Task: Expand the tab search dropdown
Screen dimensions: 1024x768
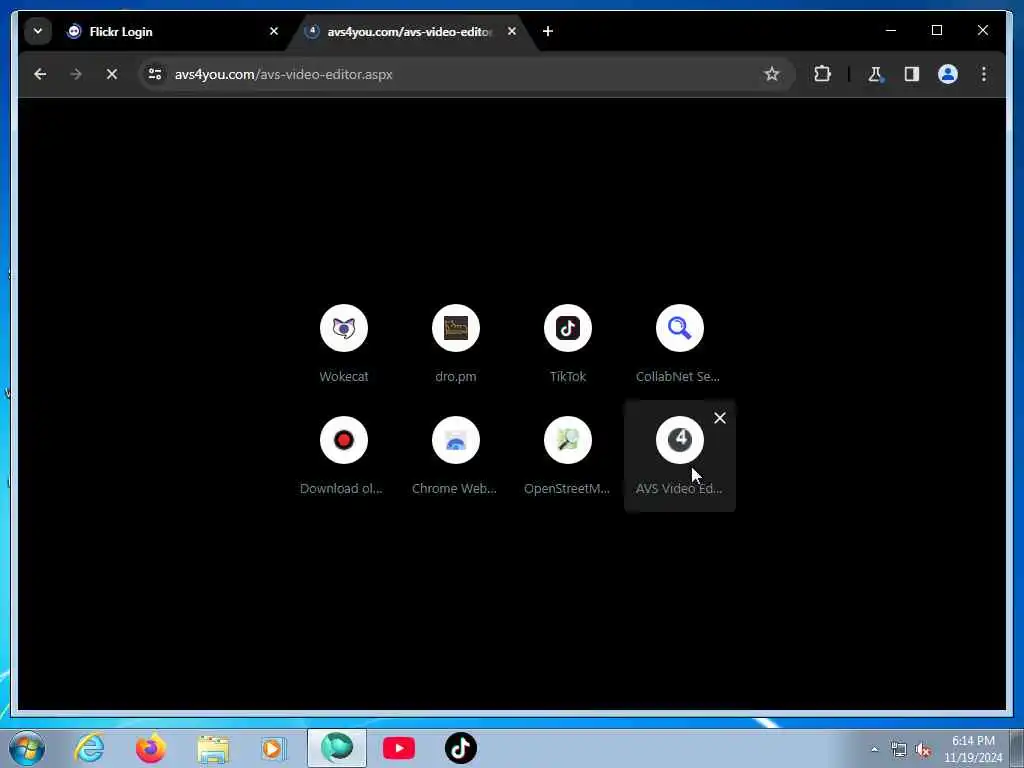Action: (x=38, y=31)
